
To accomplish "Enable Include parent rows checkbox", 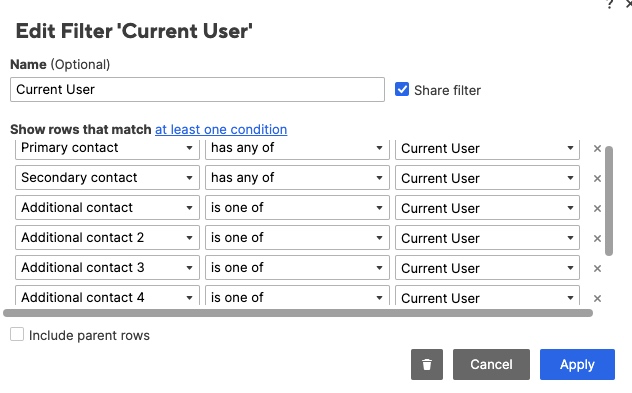I will [x=17, y=335].
